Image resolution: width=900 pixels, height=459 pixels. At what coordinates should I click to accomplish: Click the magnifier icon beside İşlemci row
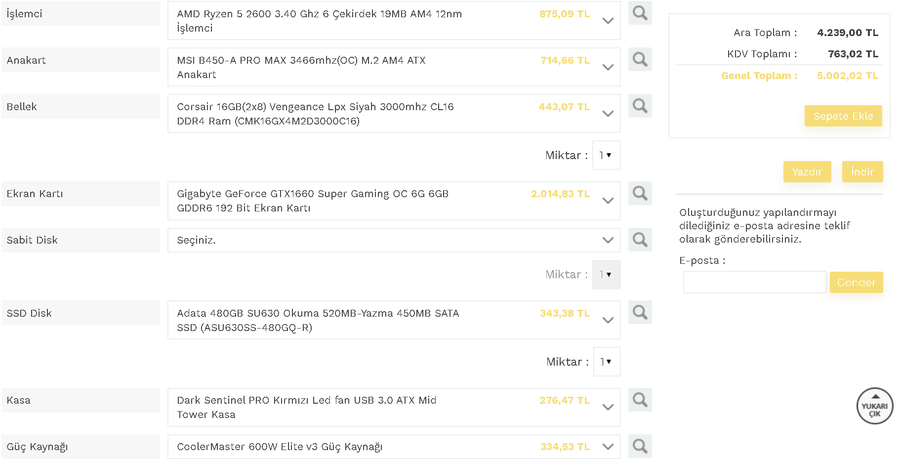[640, 14]
